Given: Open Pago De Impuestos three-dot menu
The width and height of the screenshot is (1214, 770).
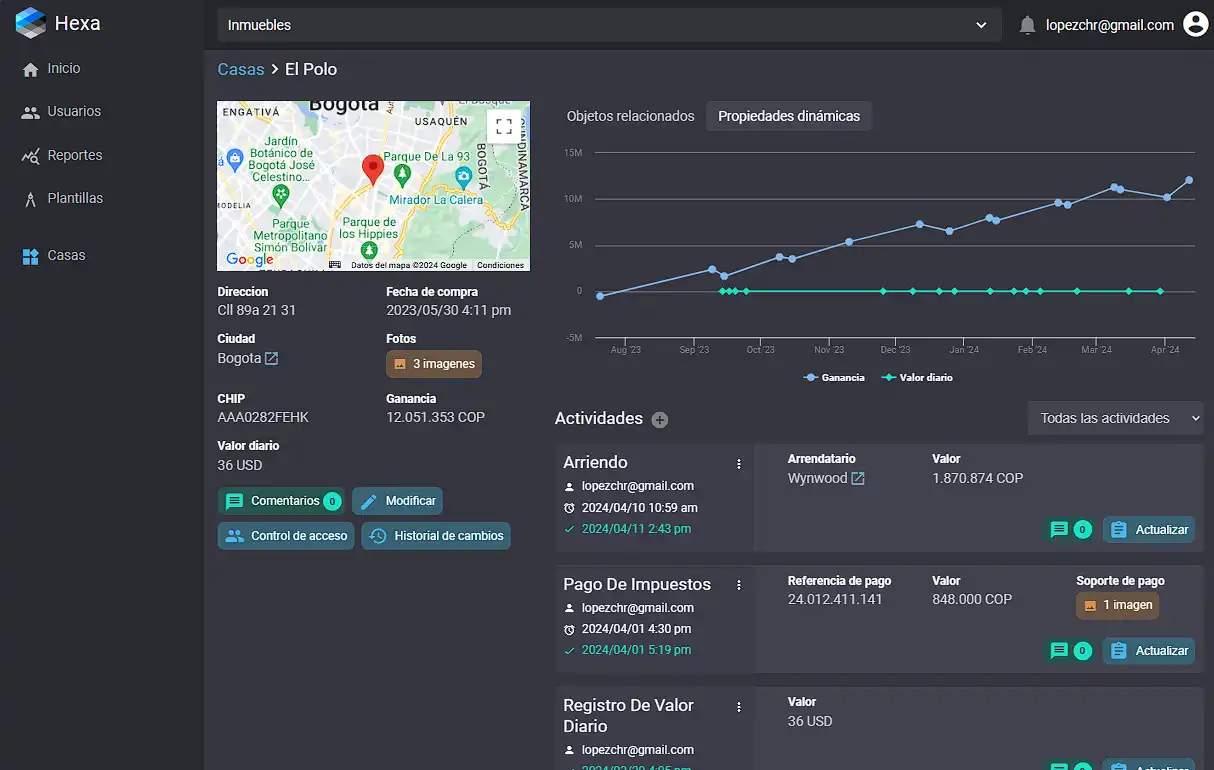Looking at the screenshot, I should 739,585.
